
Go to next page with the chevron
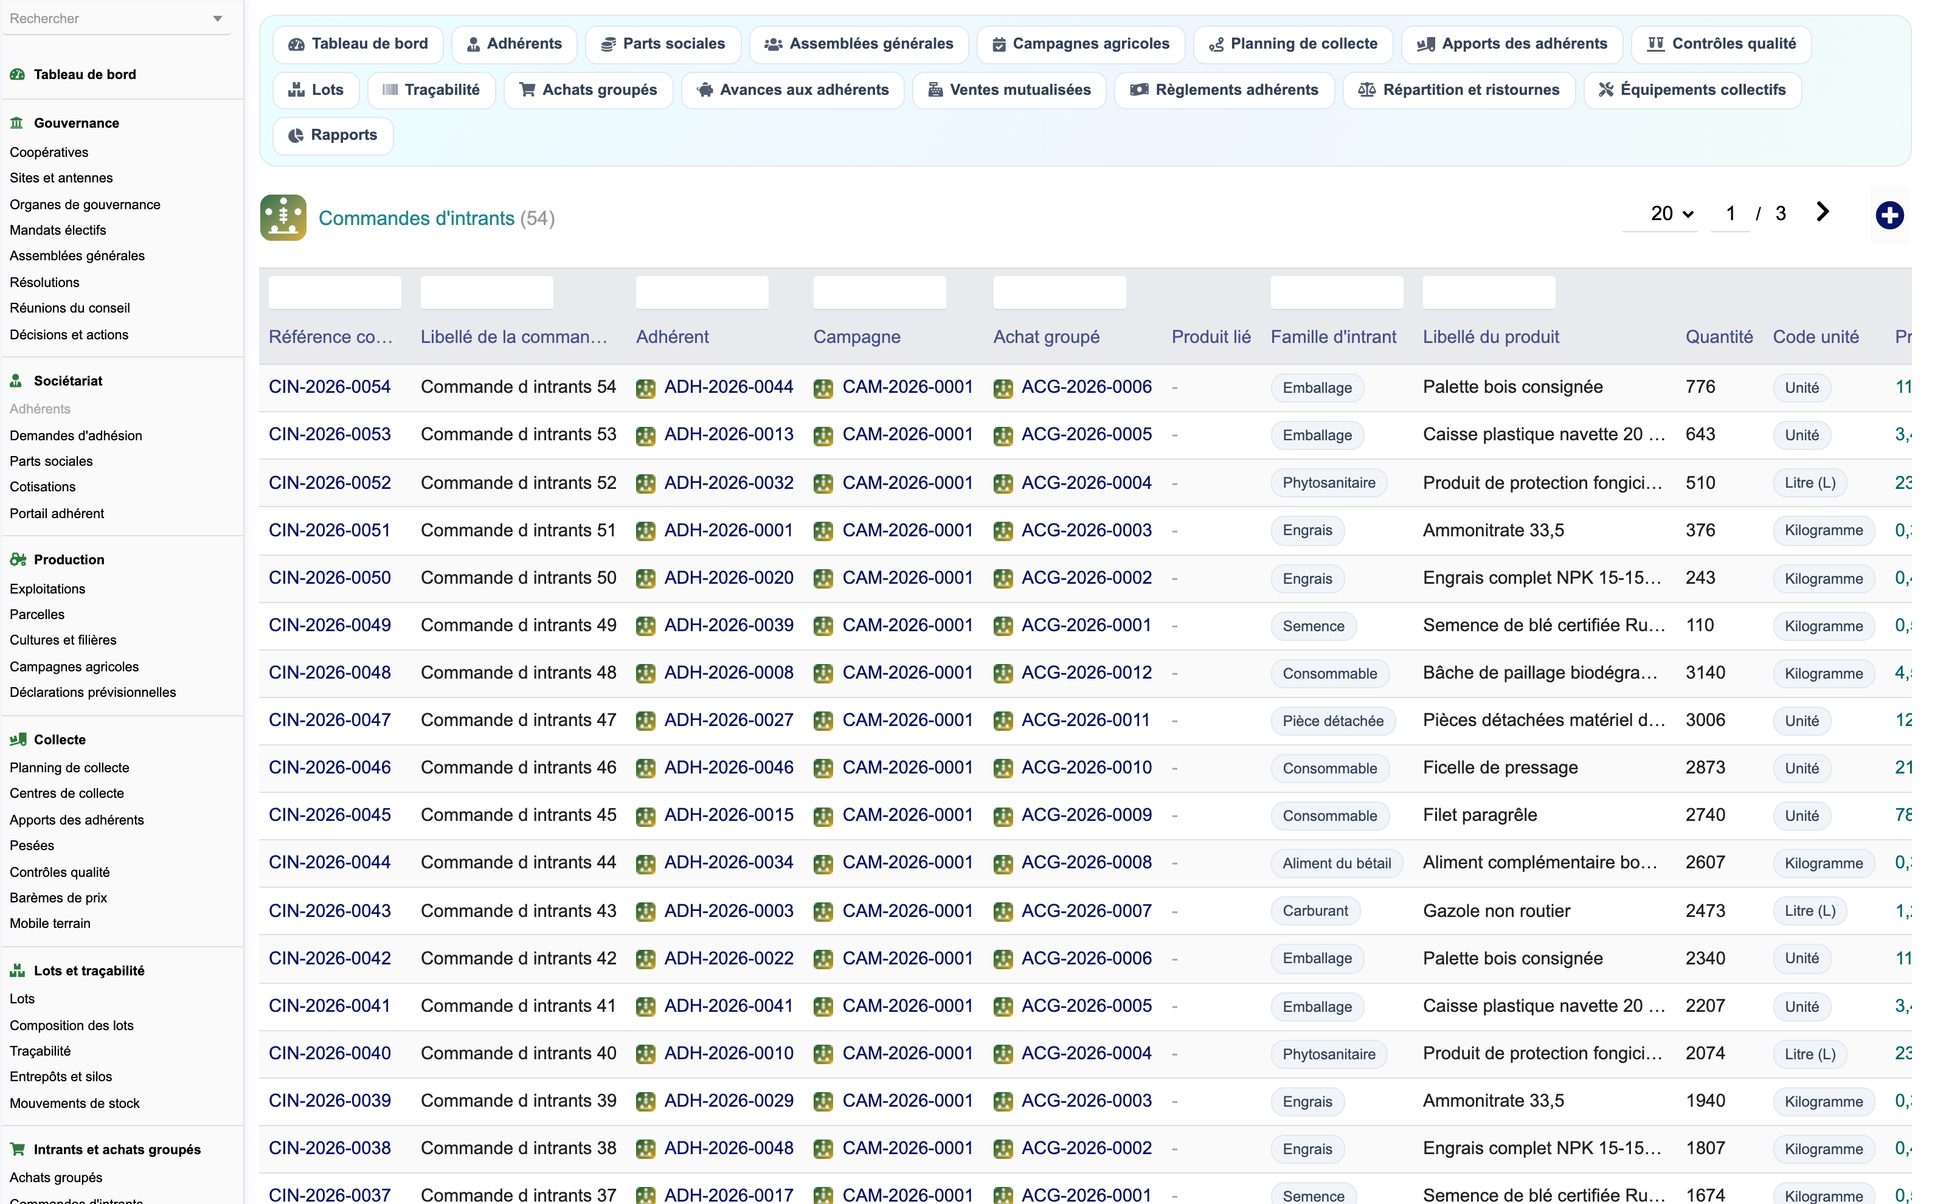[1822, 212]
